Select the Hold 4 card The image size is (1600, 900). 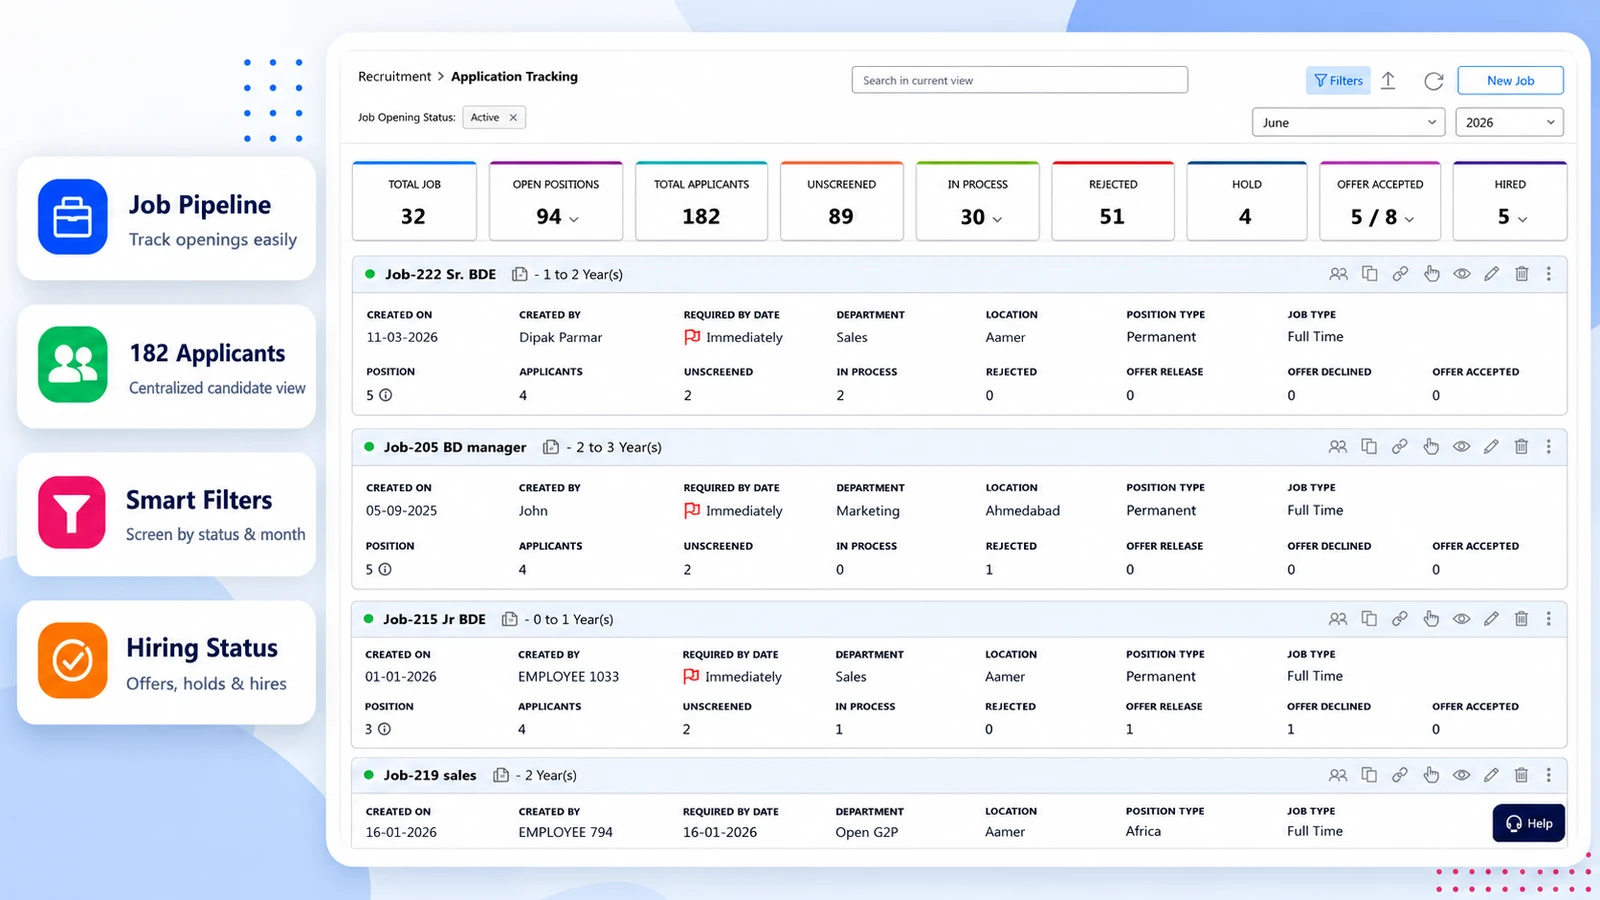coord(1246,201)
